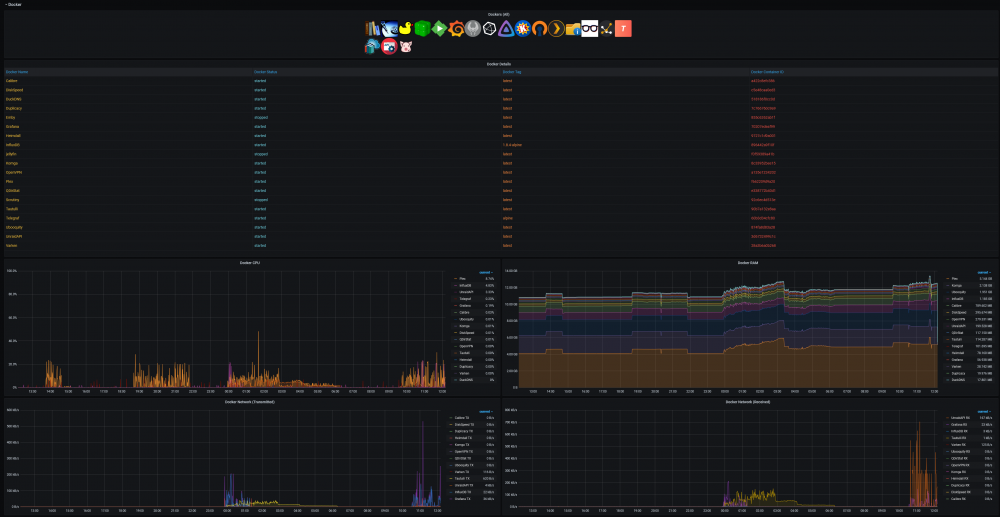Open the Calibre books icon
The image size is (1000, 517).
[x=372, y=28]
